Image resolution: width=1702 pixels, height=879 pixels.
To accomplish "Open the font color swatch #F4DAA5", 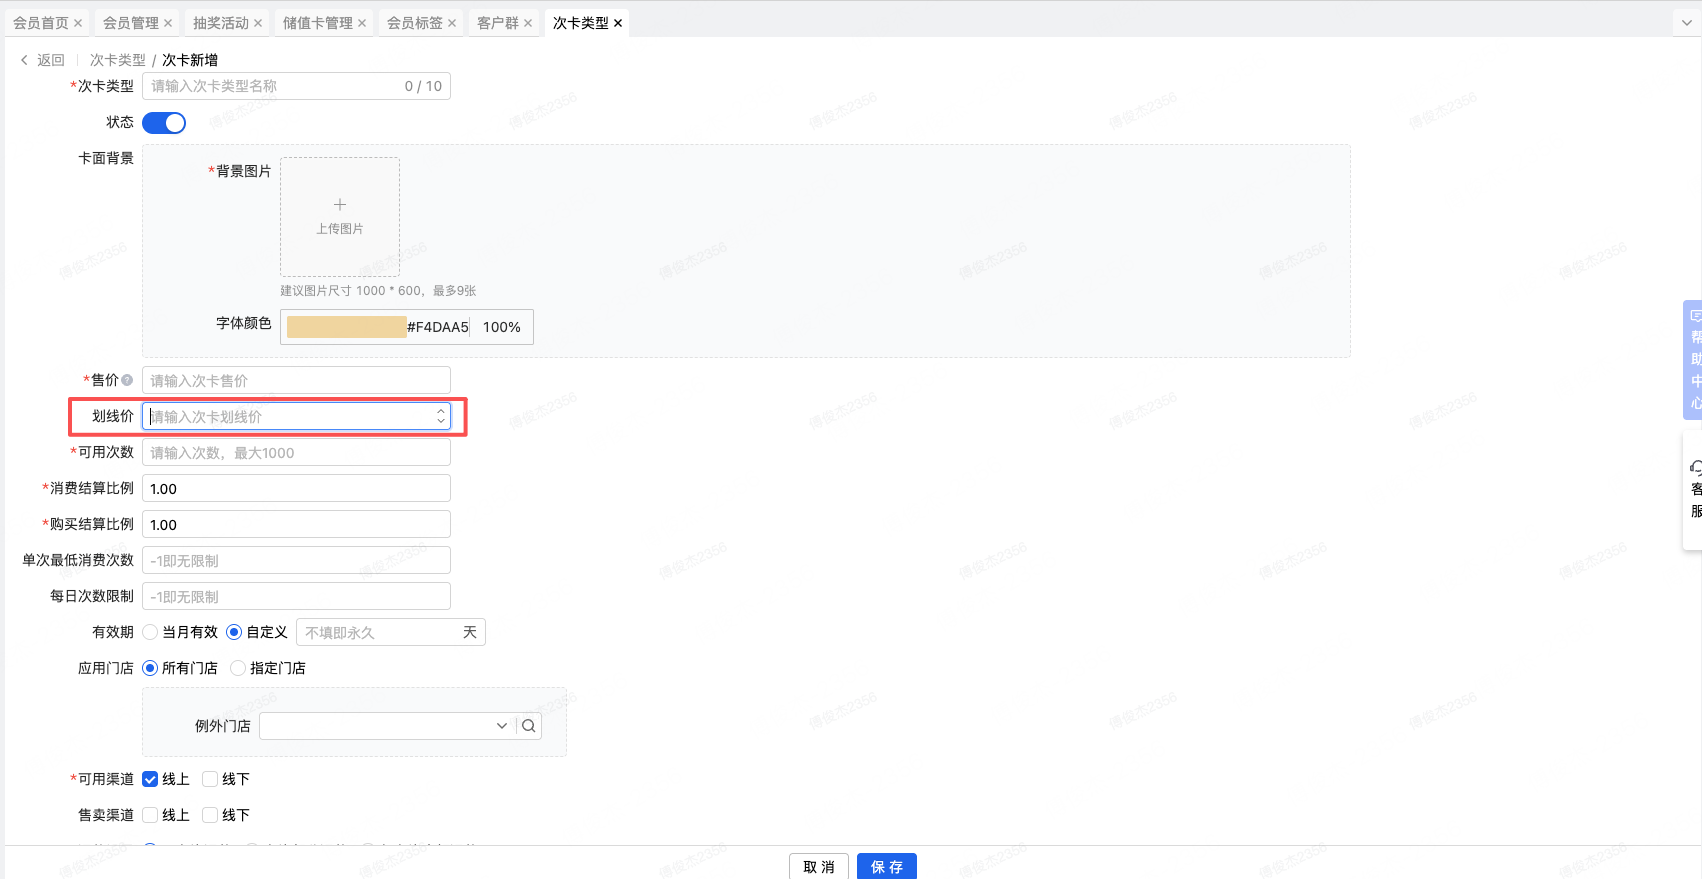I will coord(346,327).
